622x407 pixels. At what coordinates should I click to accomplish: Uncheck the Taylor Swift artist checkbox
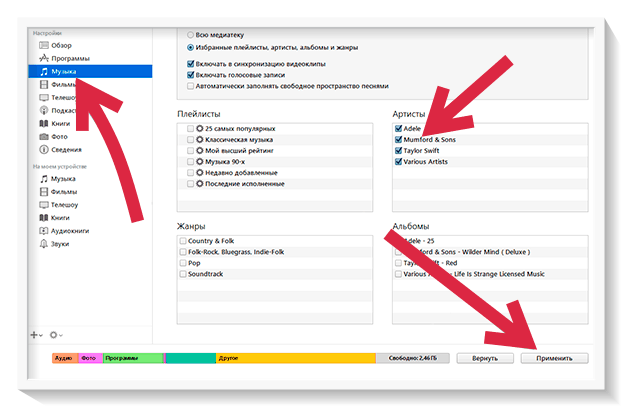point(399,150)
